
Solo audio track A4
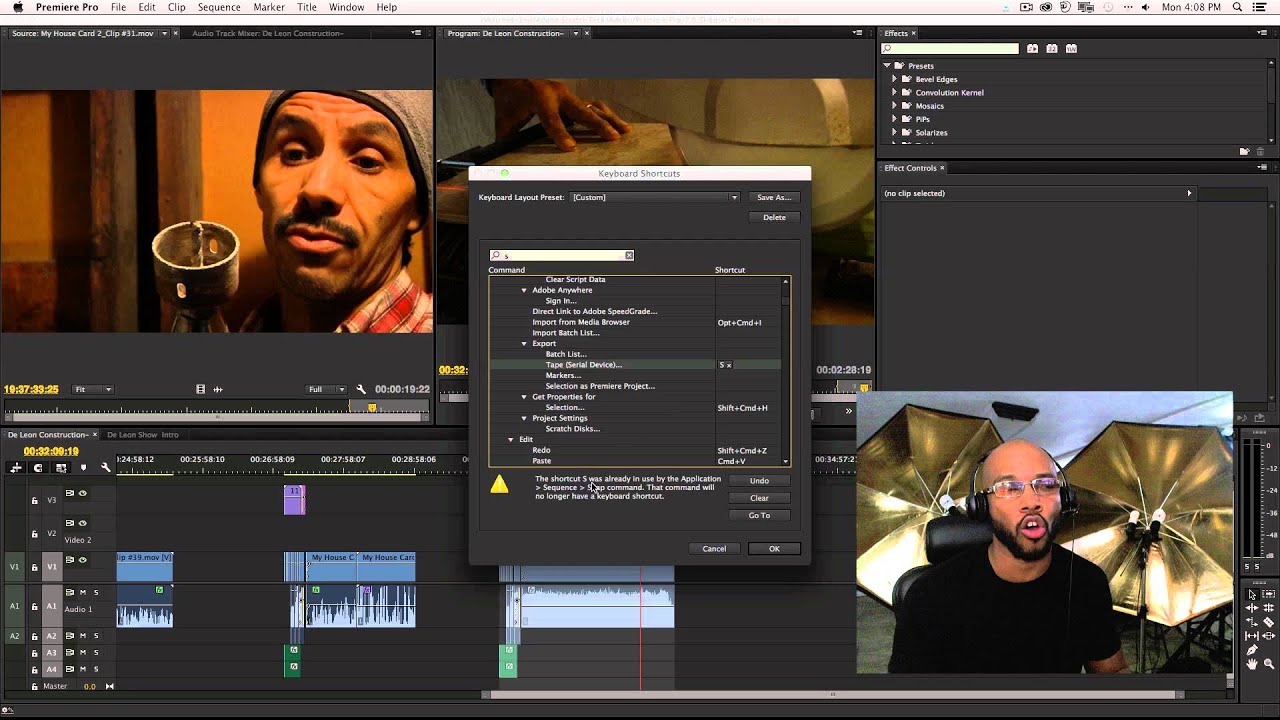[x=96, y=669]
